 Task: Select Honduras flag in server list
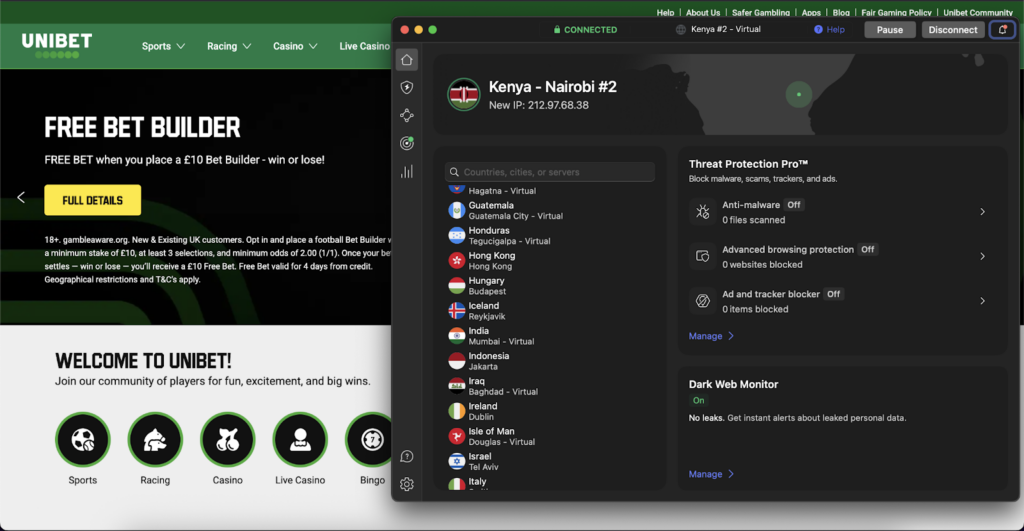point(456,235)
